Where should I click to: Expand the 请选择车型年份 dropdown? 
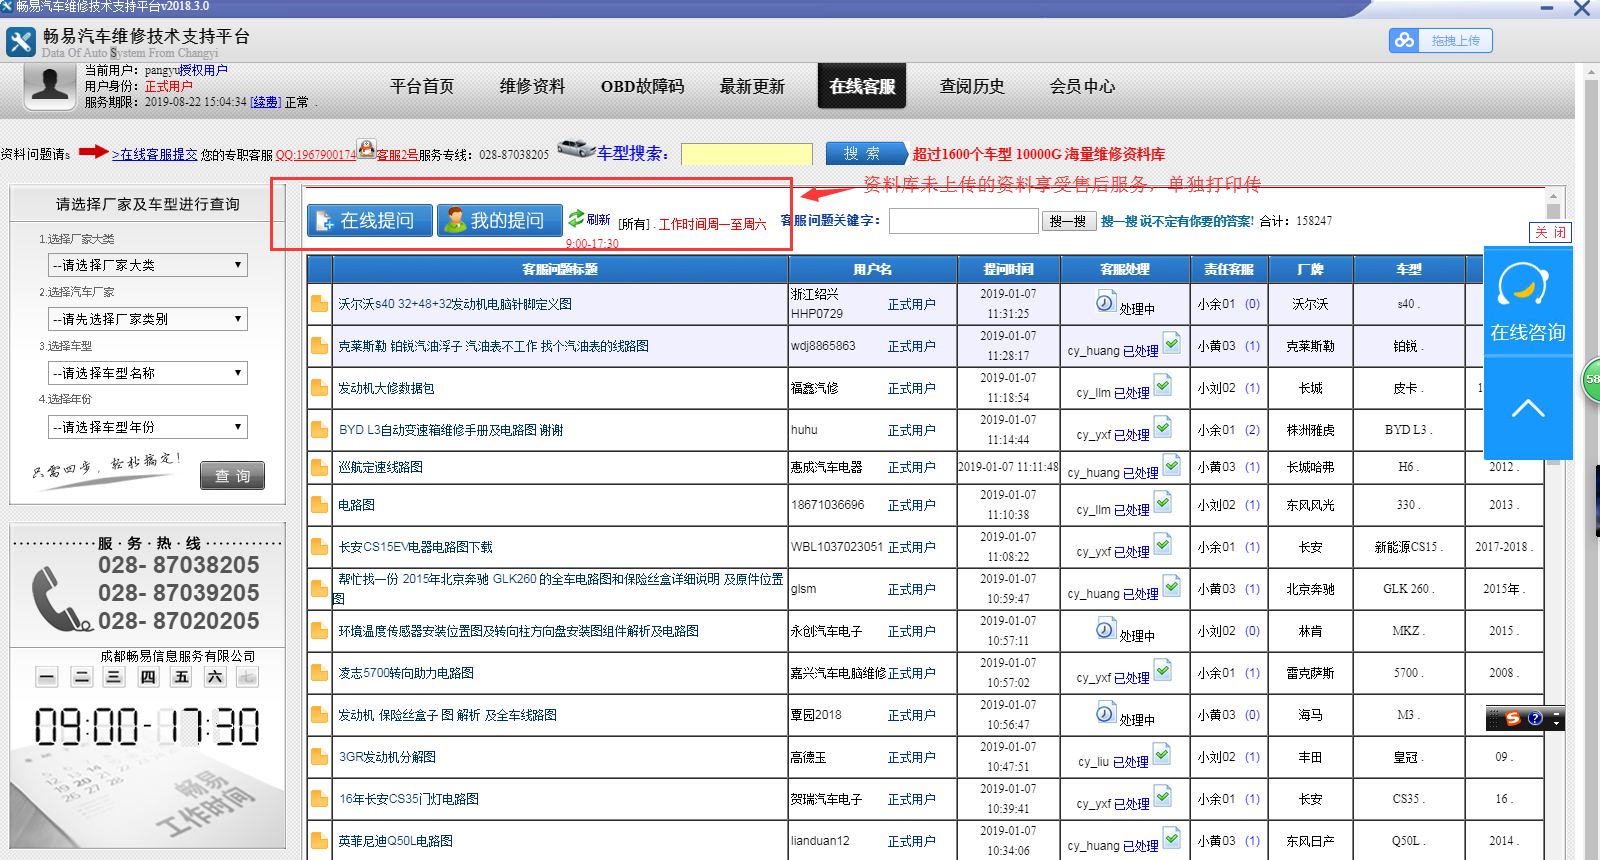coord(148,427)
